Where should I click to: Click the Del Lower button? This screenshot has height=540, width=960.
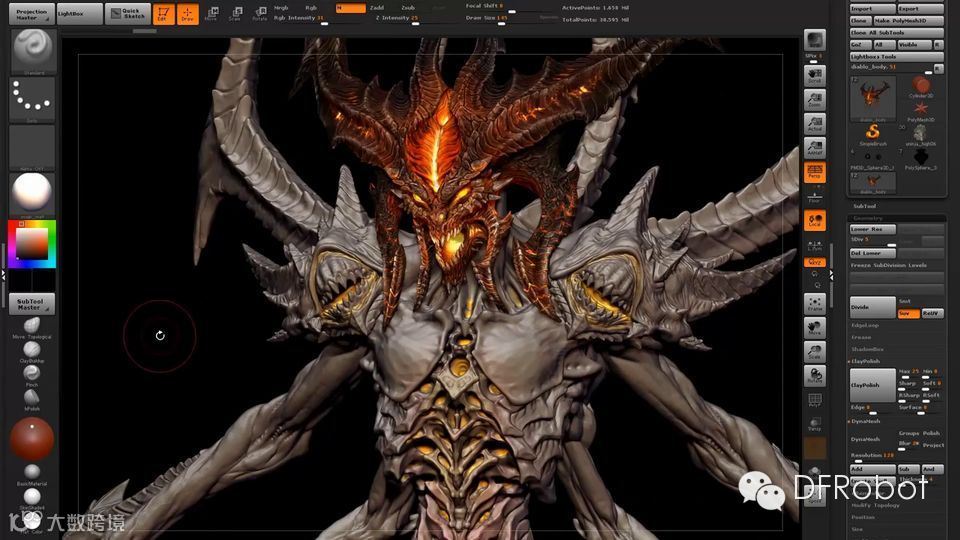point(872,253)
